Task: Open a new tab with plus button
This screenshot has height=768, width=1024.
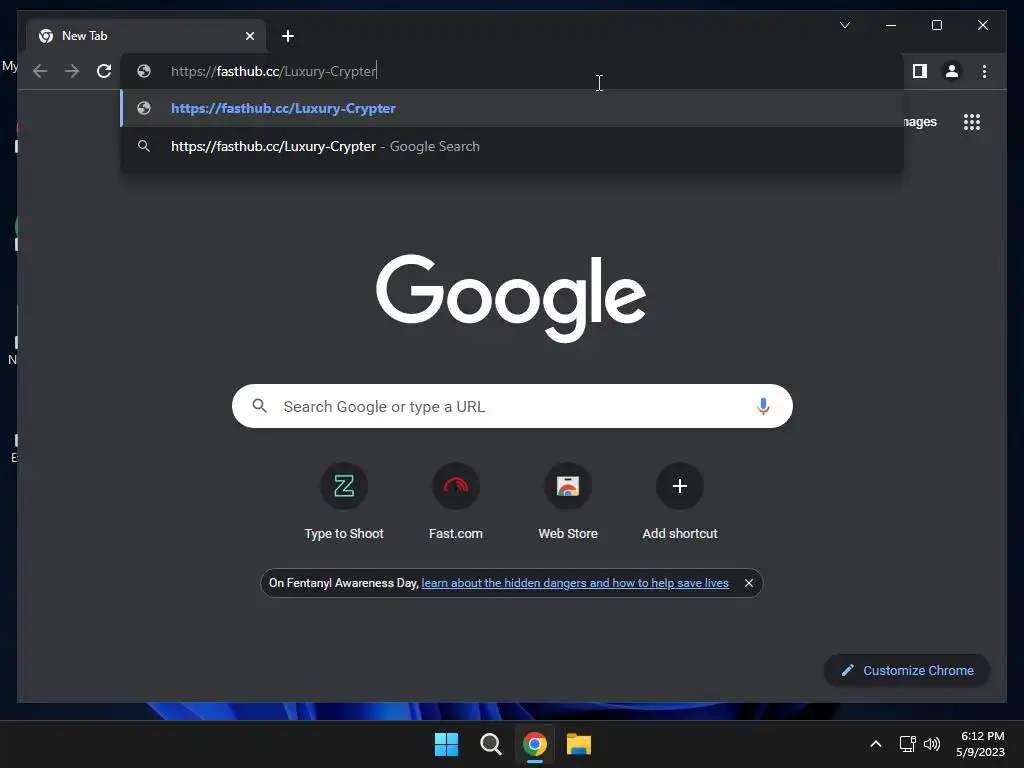Action: [288, 36]
